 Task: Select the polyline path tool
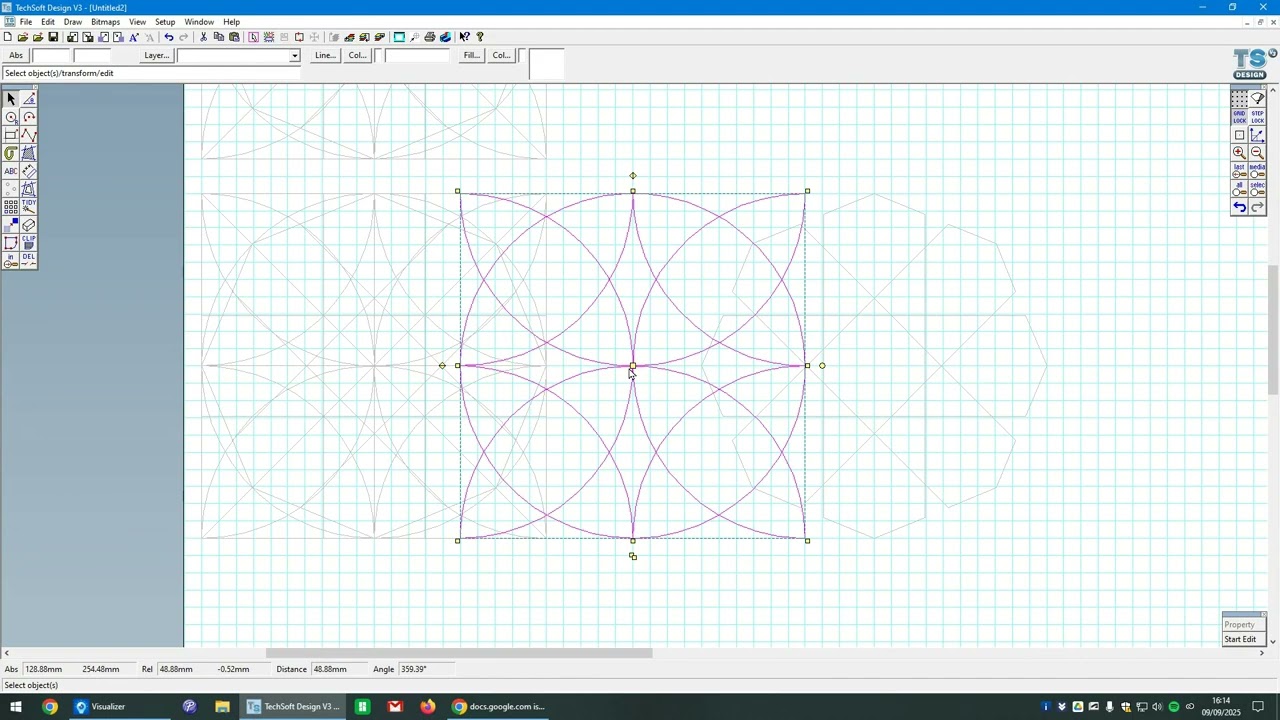[x=29, y=135]
